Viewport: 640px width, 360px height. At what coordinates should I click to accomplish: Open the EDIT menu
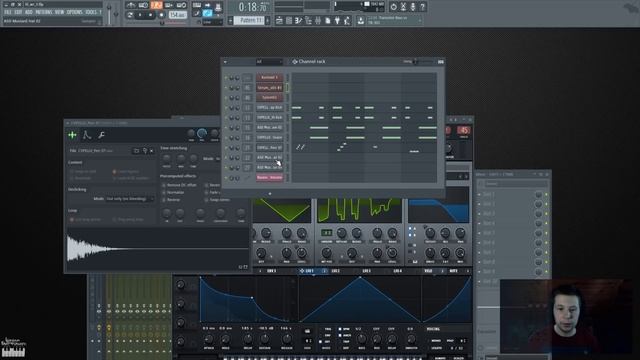click(x=18, y=12)
